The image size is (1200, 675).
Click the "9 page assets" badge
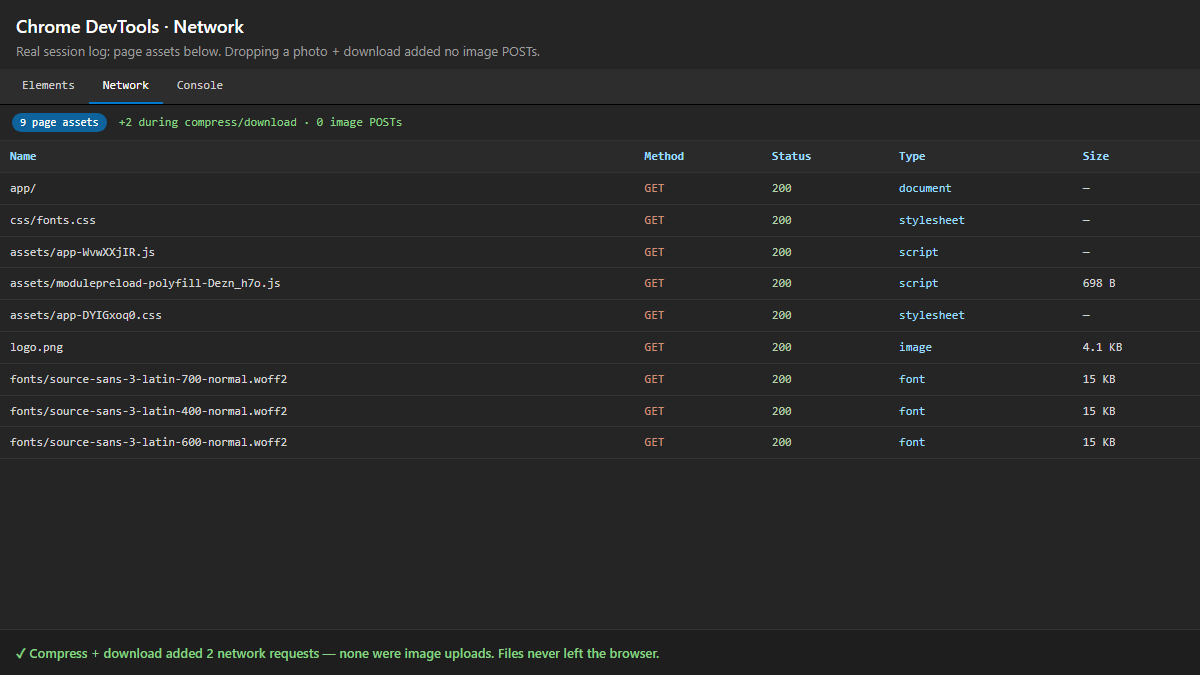tap(59, 122)
